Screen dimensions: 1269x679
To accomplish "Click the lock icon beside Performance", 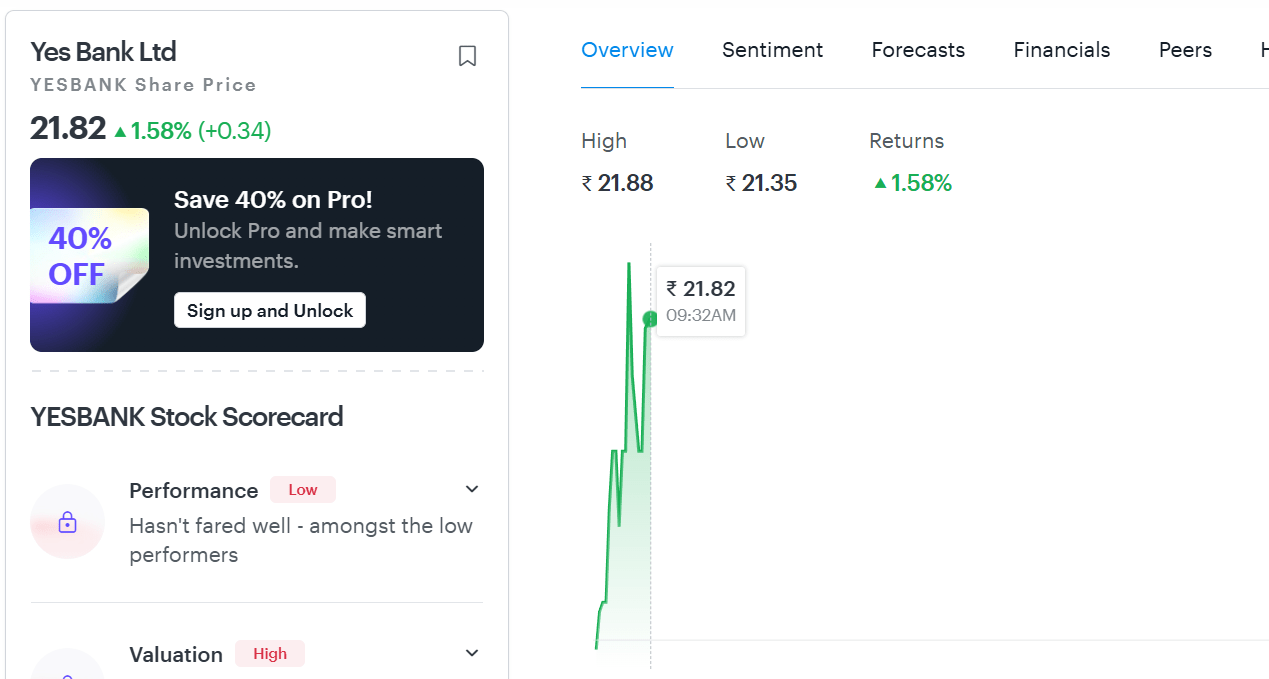I will tap(68, 522).
